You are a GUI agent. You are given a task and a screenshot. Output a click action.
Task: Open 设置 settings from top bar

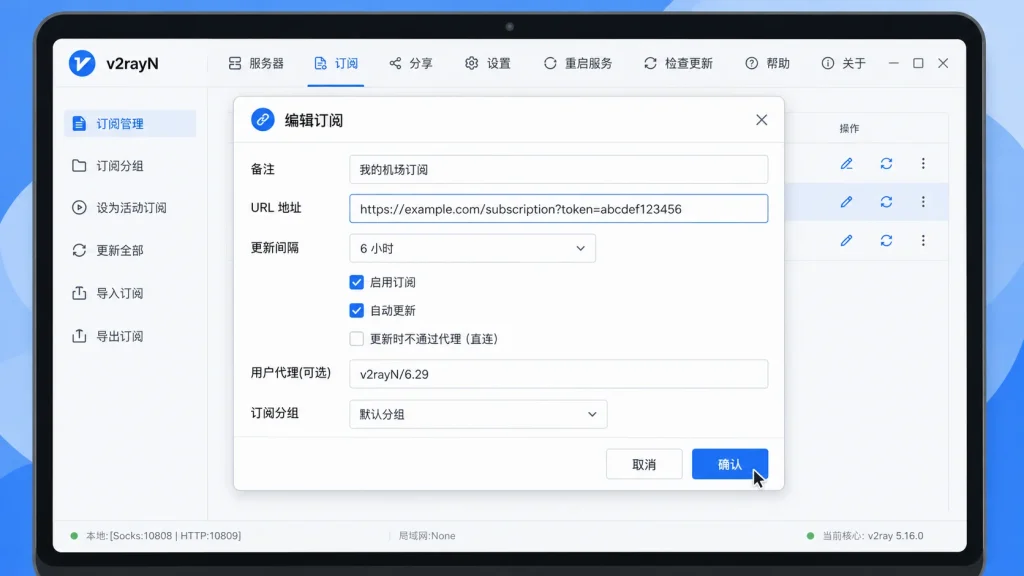coord(488,63)
